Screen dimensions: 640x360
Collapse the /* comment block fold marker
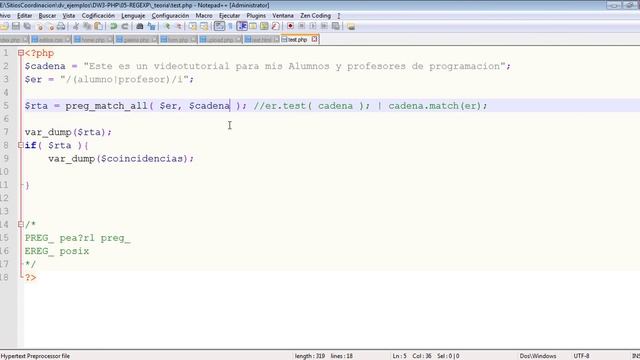20,224
